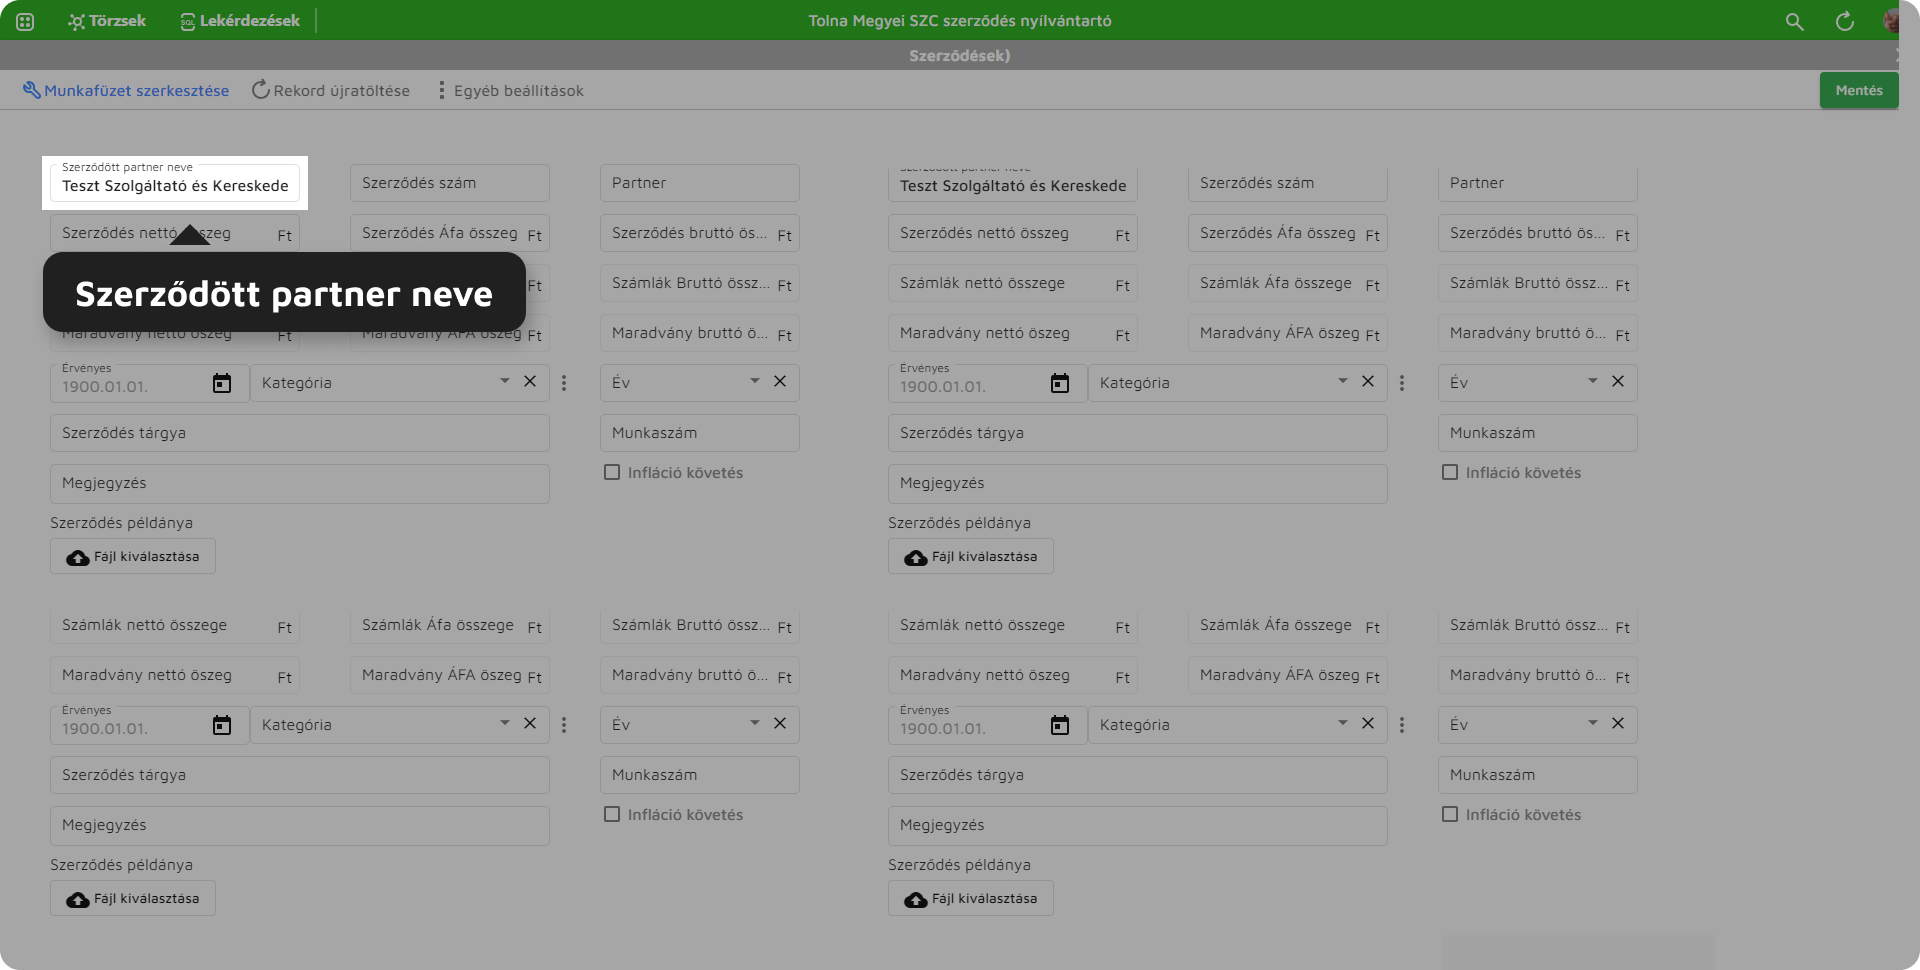Clear Kategória with the X in top-right record
The image size is (1920, 970).
click(x=1368, y=381)
